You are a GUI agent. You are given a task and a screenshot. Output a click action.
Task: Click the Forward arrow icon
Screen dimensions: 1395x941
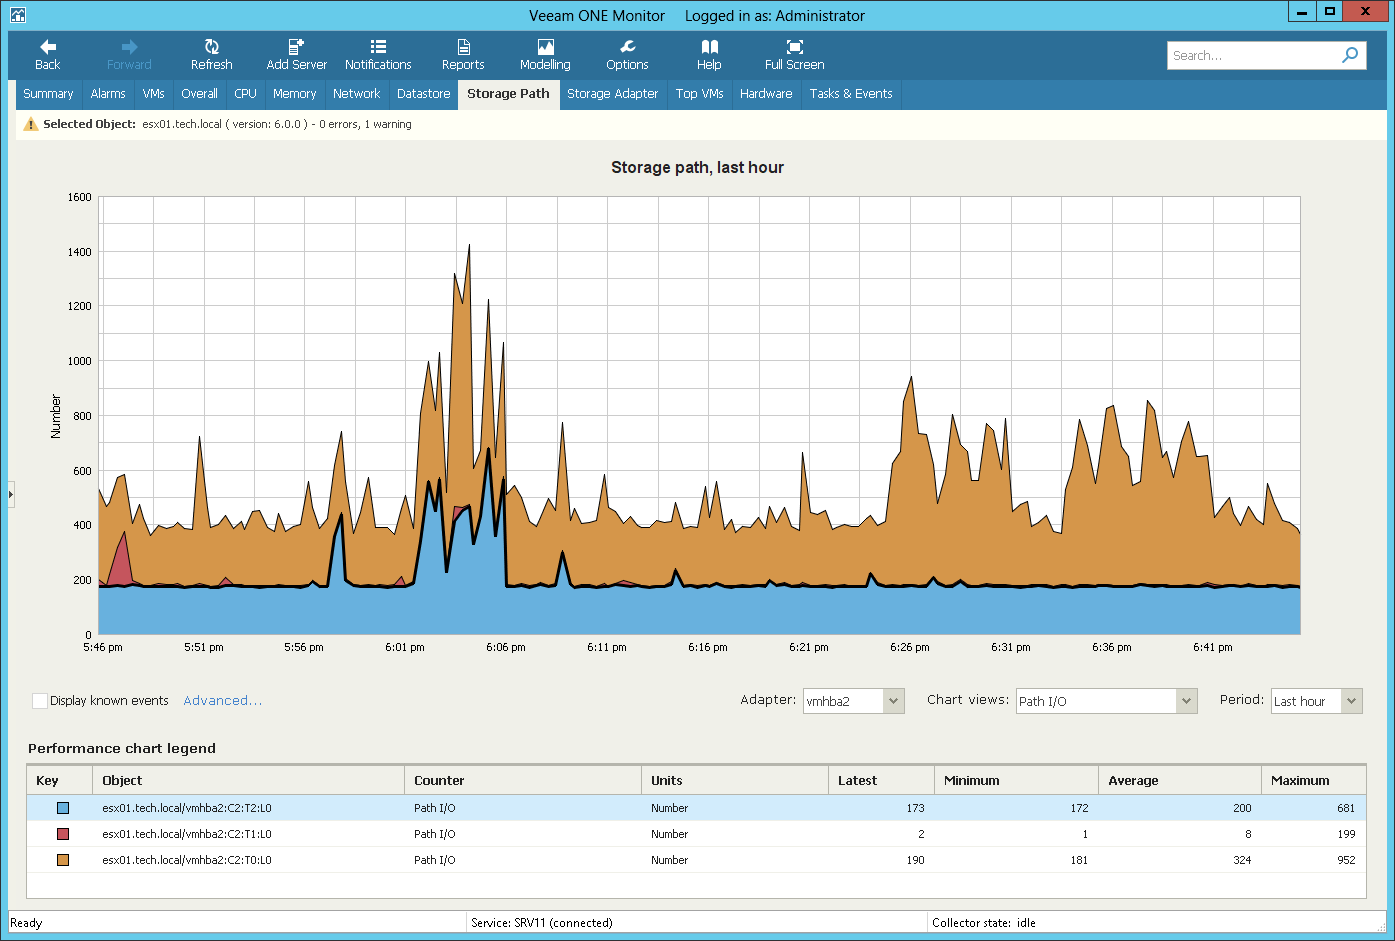pos(129,47)
